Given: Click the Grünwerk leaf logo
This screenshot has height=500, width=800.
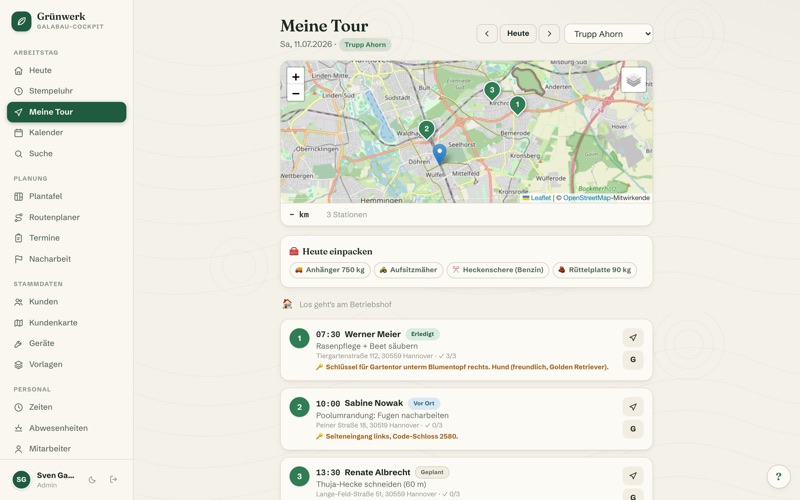Looking at the screenshot, I should tap(21, 21).
